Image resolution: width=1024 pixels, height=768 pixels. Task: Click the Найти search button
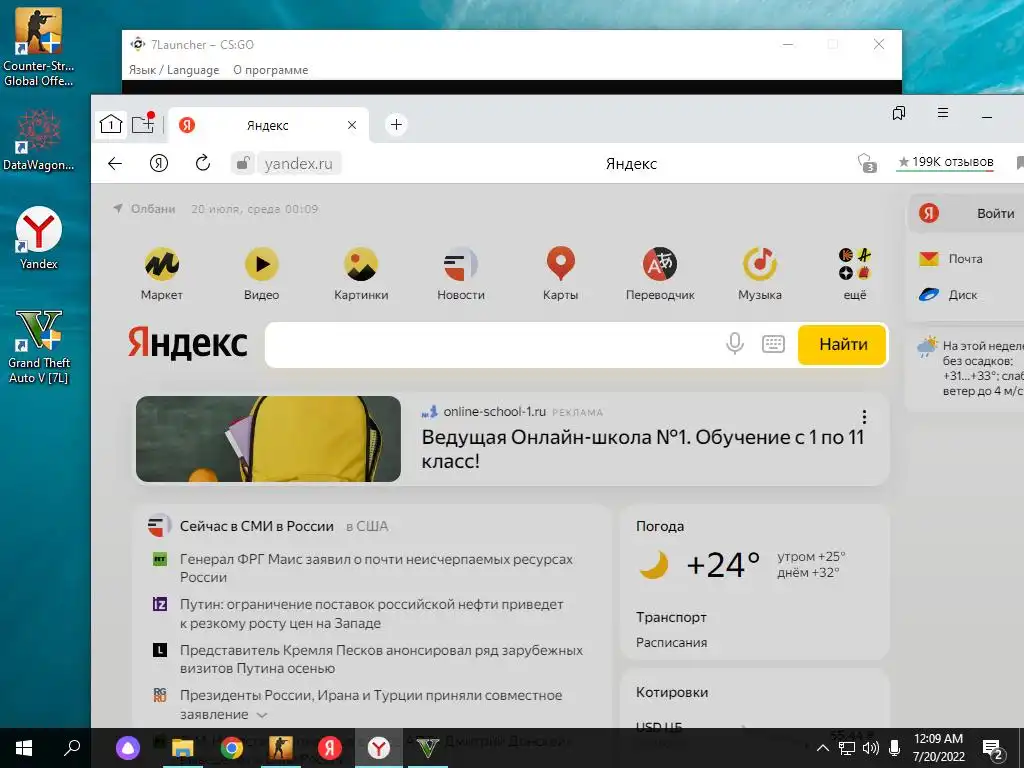842,344
